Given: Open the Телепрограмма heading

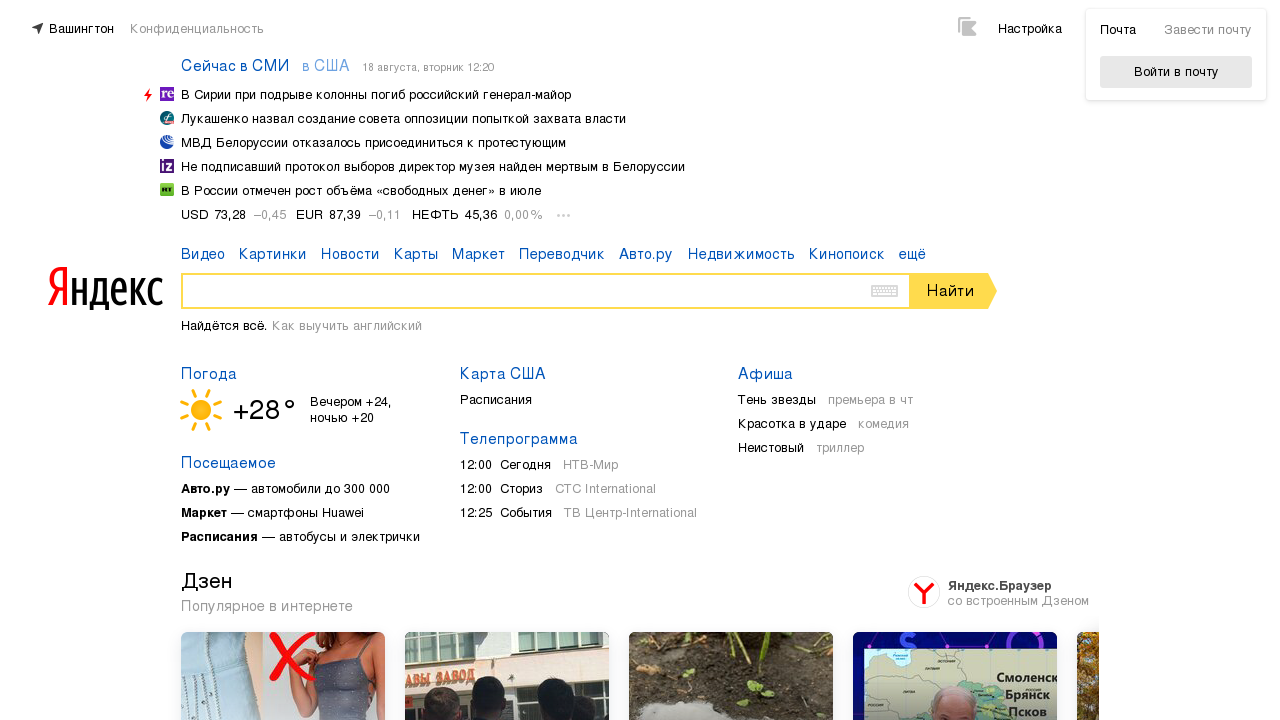Looking at the screenshot, I should click(x=519, y=439).
